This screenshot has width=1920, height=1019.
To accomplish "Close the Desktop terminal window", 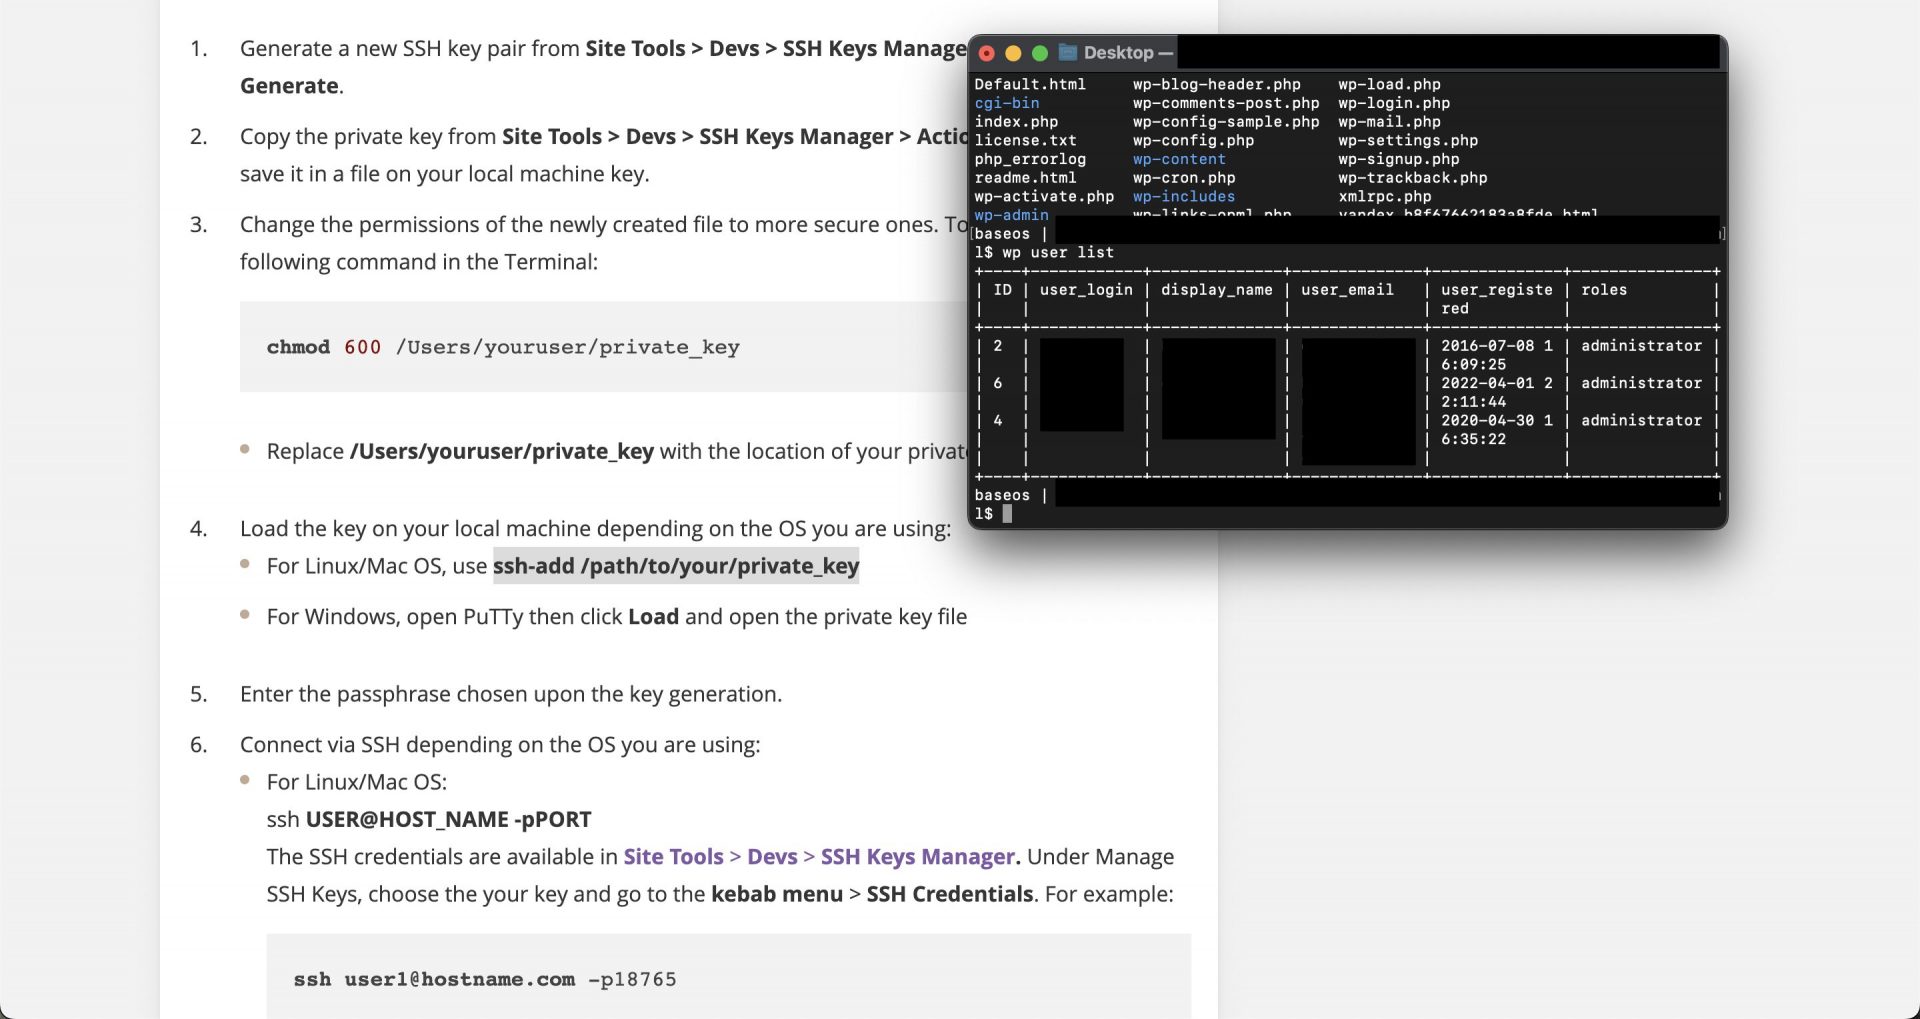I will pyautogui.click(x=987, y=53).
